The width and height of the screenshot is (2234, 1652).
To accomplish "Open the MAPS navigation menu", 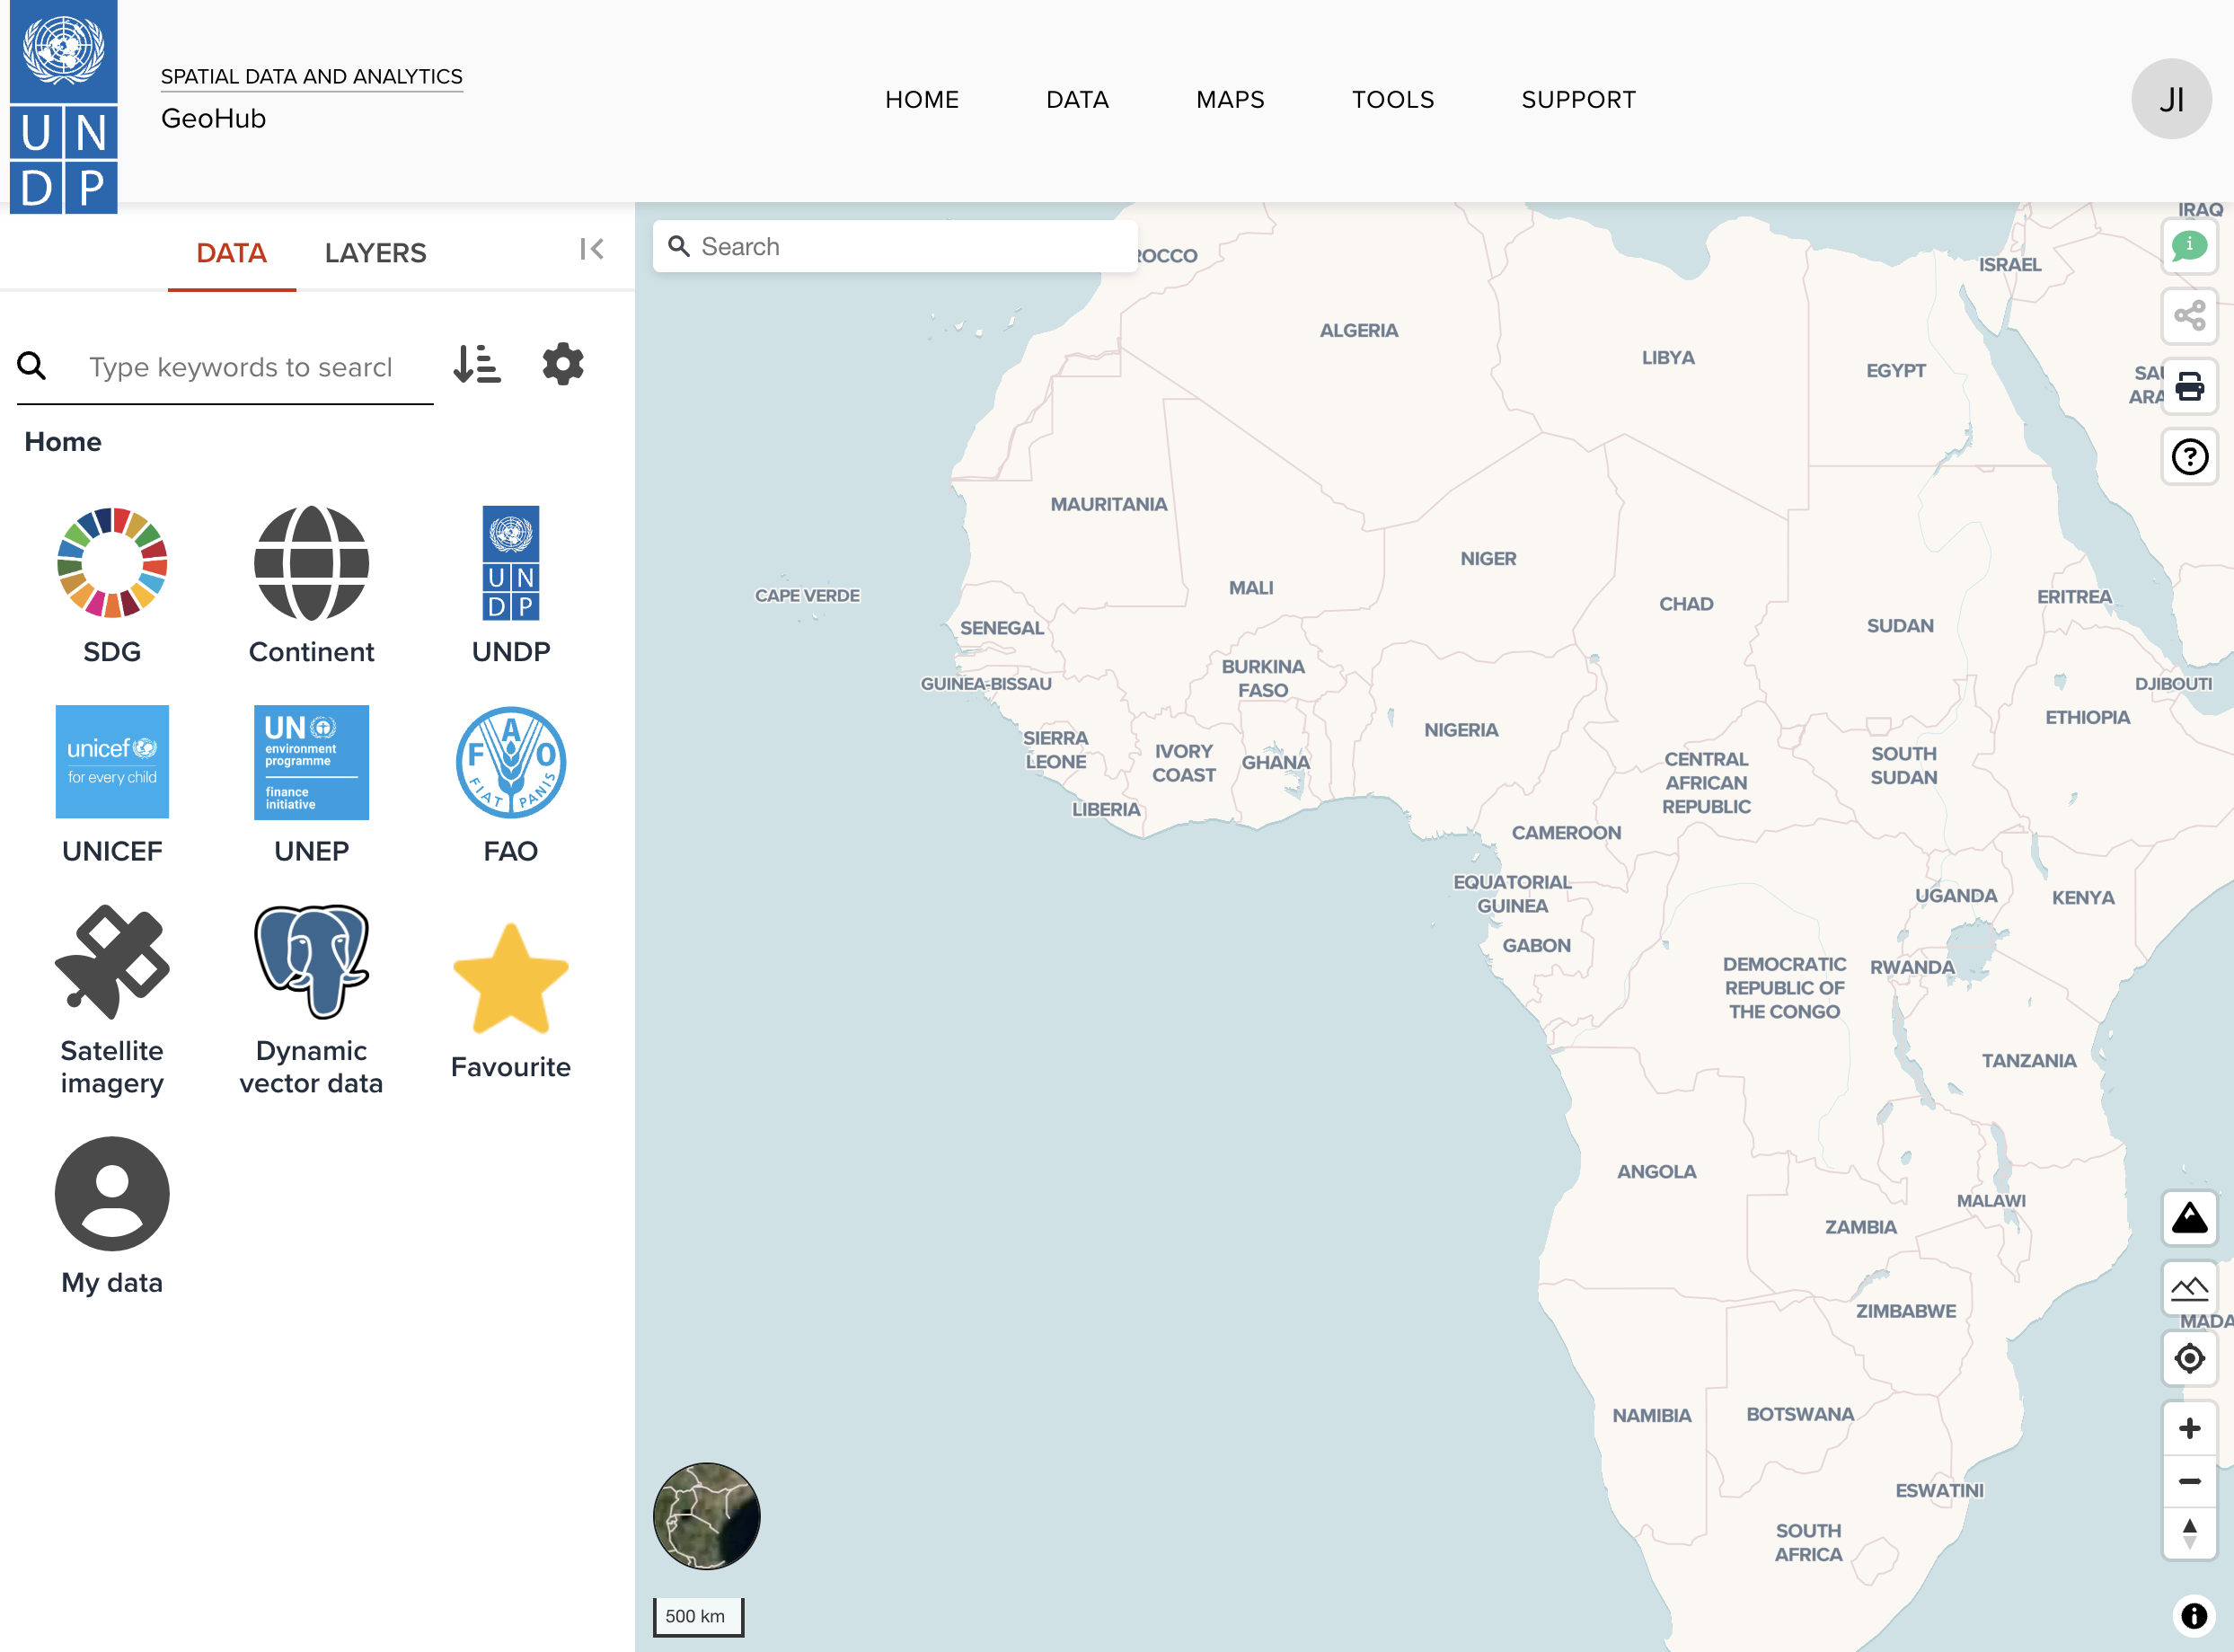I will (x=1230, y=100).
